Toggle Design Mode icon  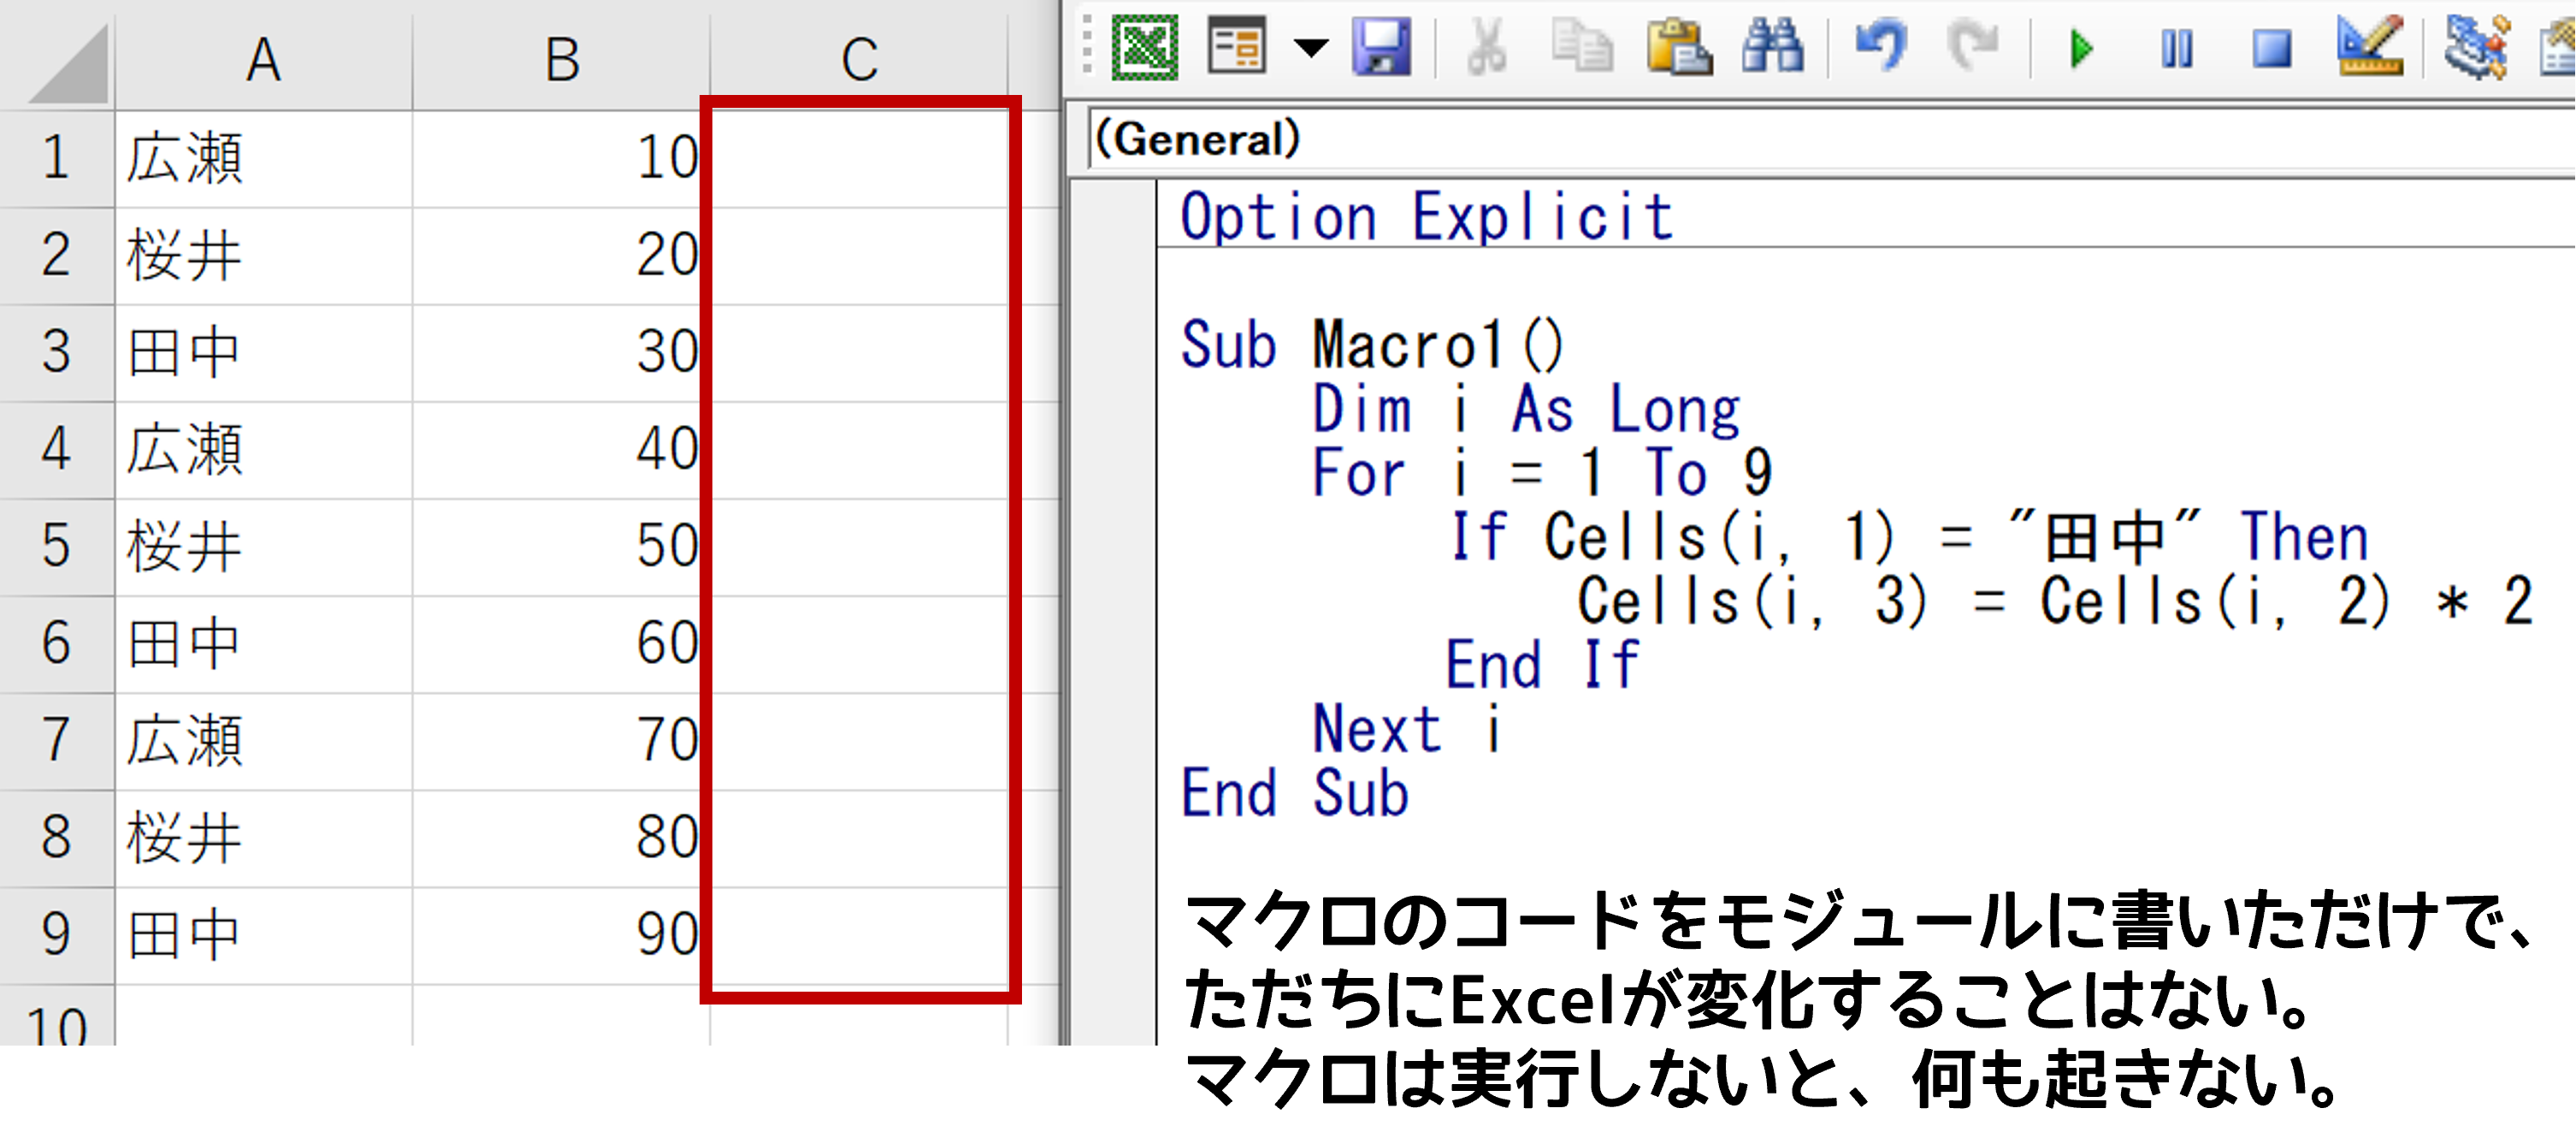coord(2370,47)
